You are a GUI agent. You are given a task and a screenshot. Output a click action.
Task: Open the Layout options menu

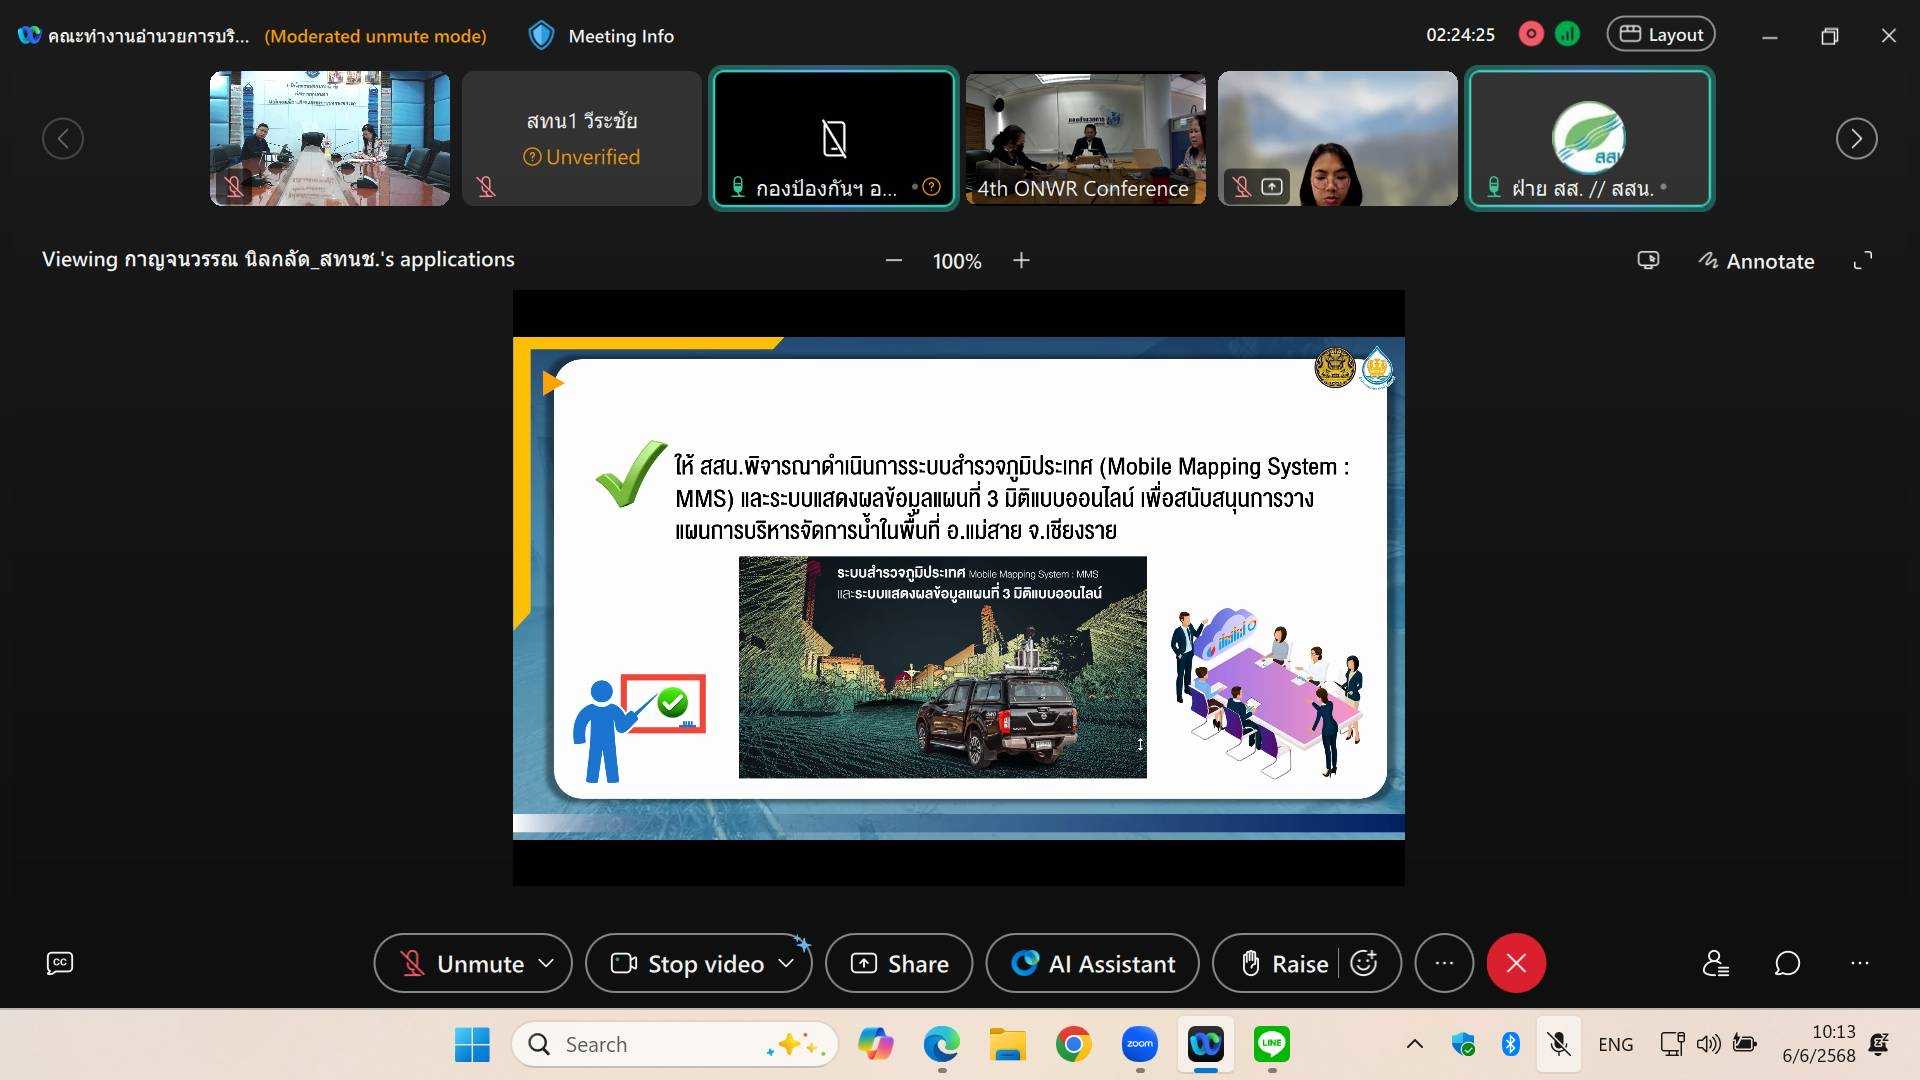pos(1660,34)
